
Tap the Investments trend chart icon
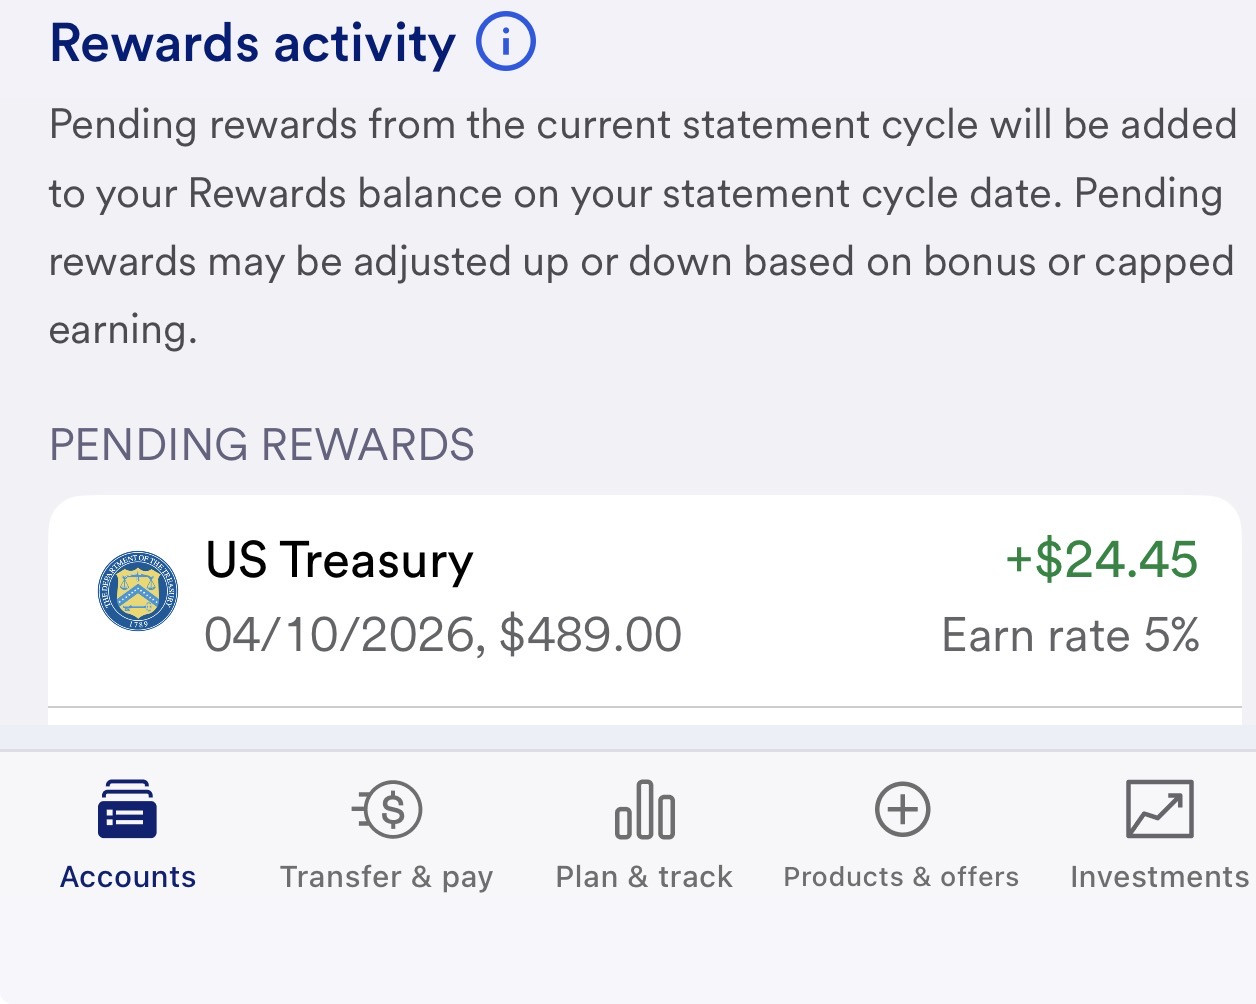pos(1159,809)
